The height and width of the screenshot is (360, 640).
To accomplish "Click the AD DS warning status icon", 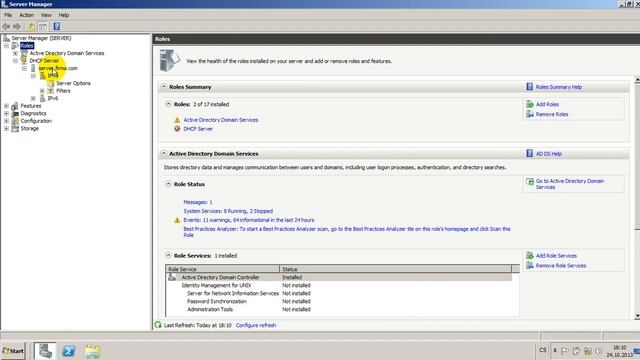I will (177, 120).
